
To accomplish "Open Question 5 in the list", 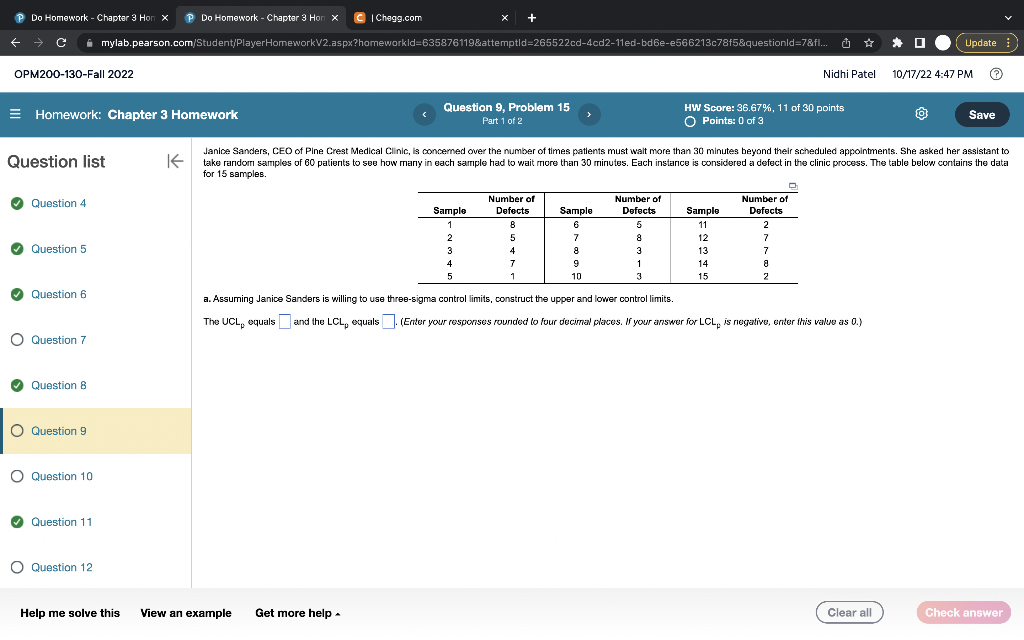I will 58,249.
